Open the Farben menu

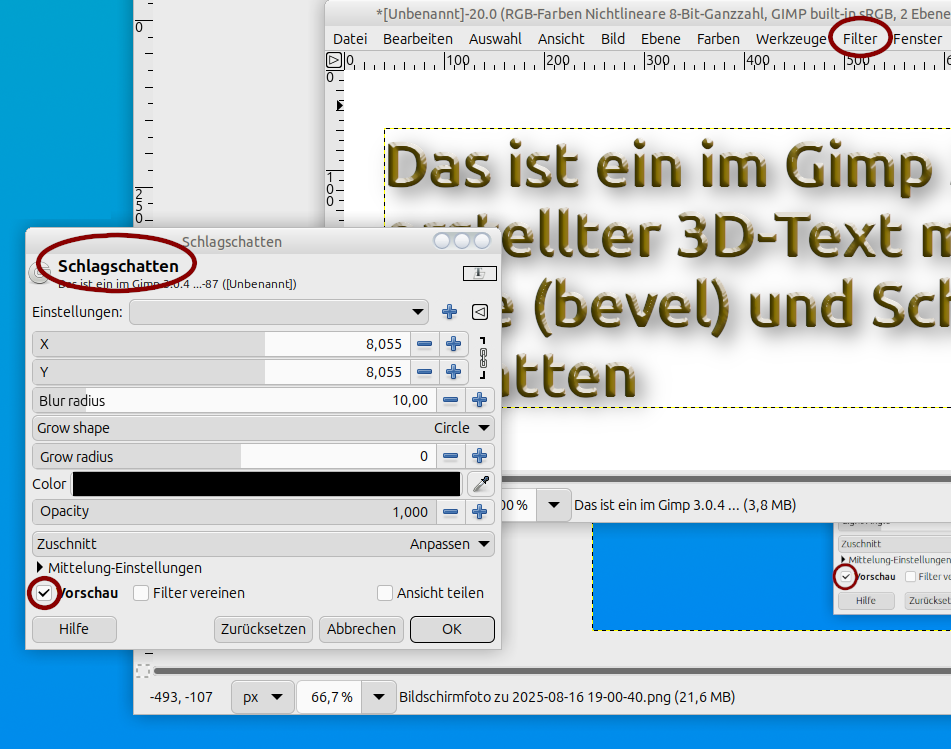(x=718, y=39)
